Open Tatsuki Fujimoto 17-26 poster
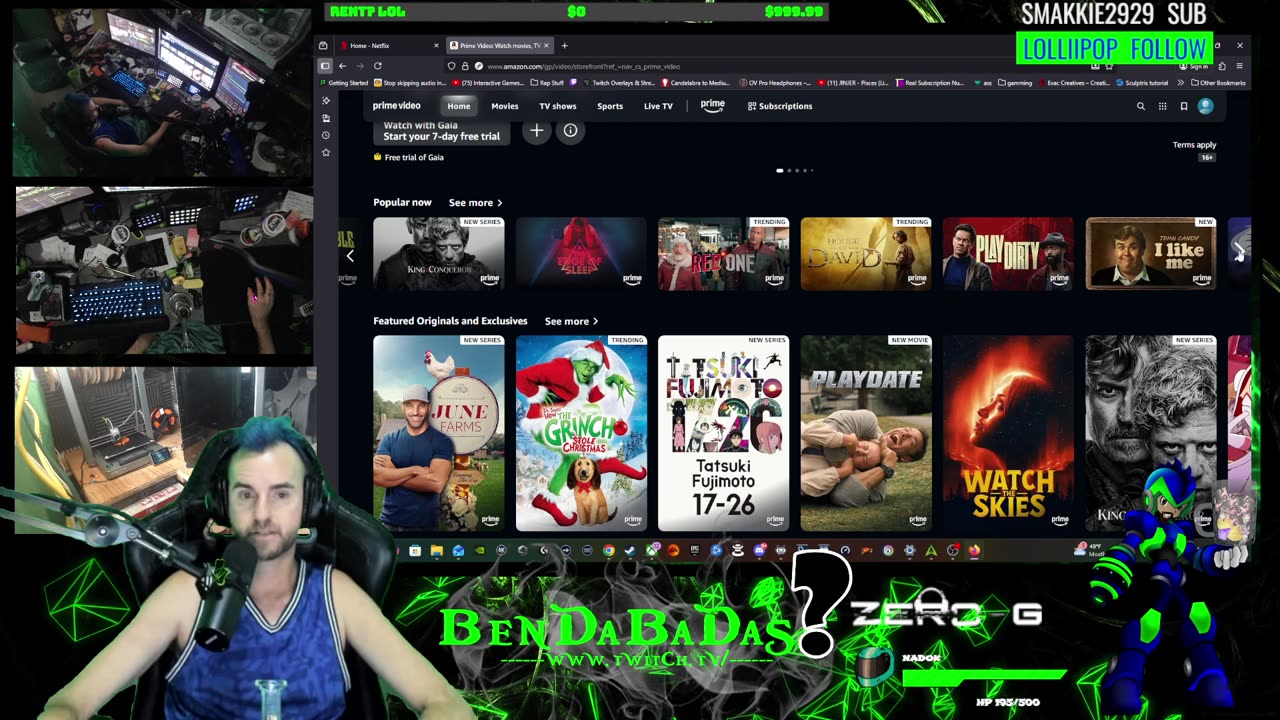 point(723,433)
